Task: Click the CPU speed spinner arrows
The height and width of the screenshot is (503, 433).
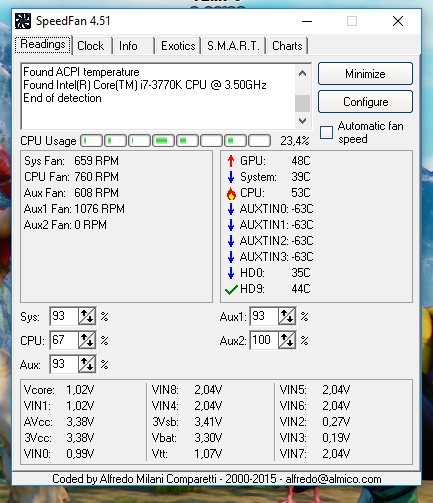Action: tap(87, 340)
